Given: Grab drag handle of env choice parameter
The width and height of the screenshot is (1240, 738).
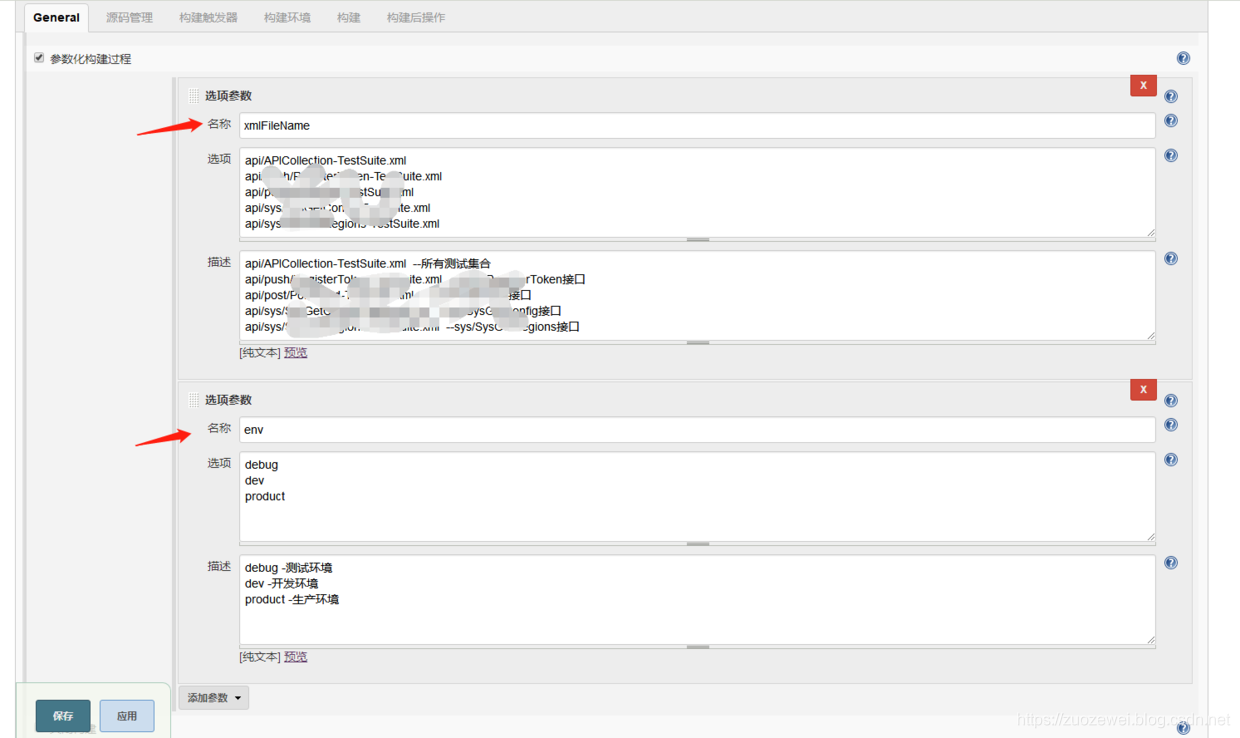Looking at the screenshot, I should point(194,400).
